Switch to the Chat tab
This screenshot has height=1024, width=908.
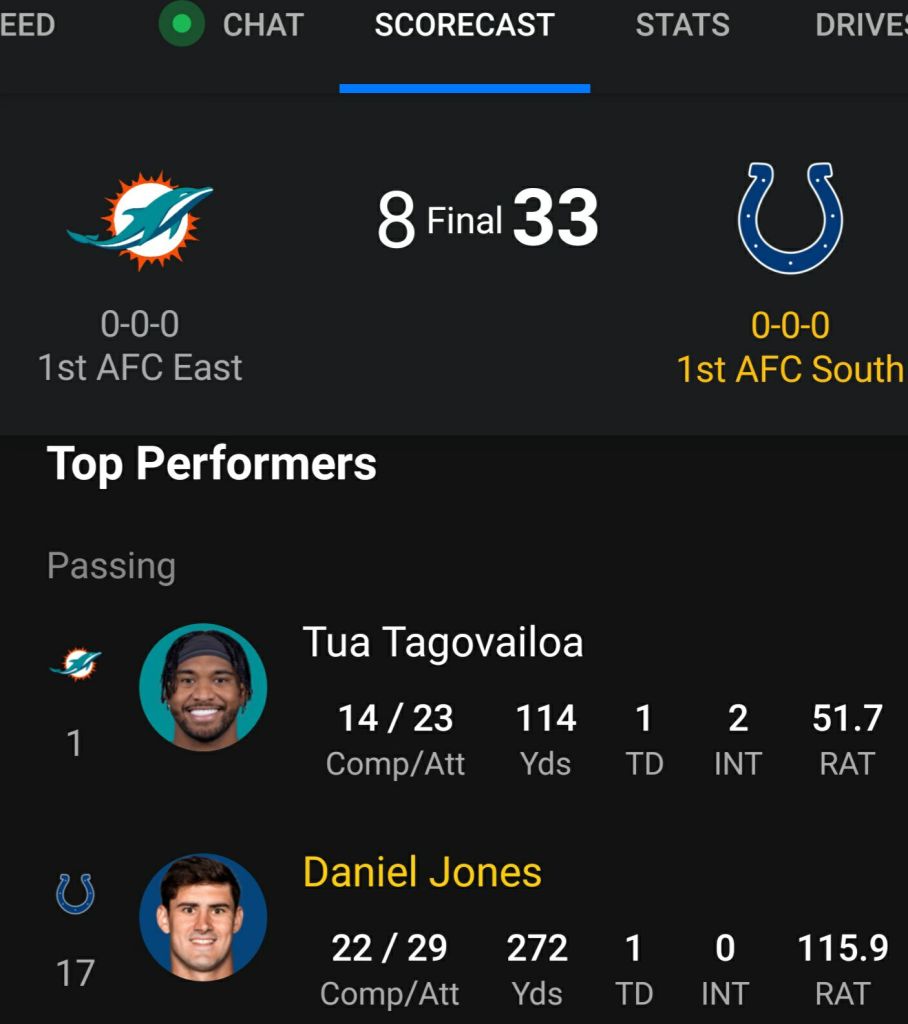tap(263, 25)
